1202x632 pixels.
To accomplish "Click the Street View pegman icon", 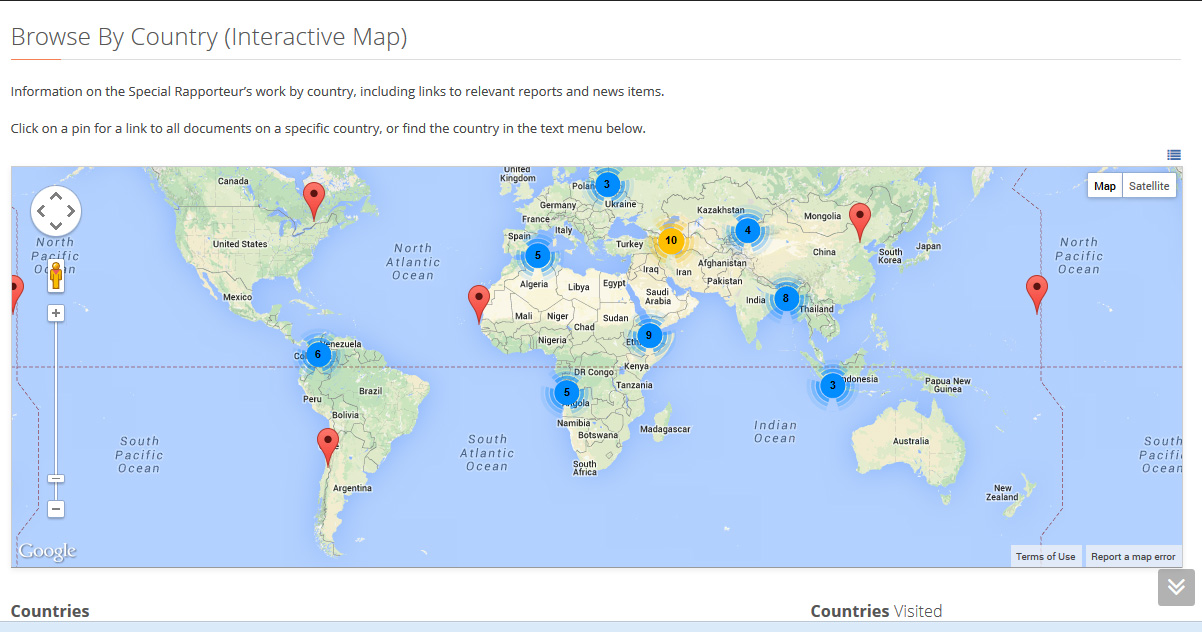I will coord(56,276).
